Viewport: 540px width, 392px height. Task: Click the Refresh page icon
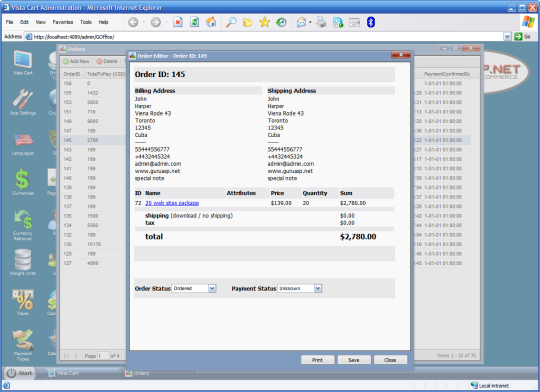[x=195, y=22]
